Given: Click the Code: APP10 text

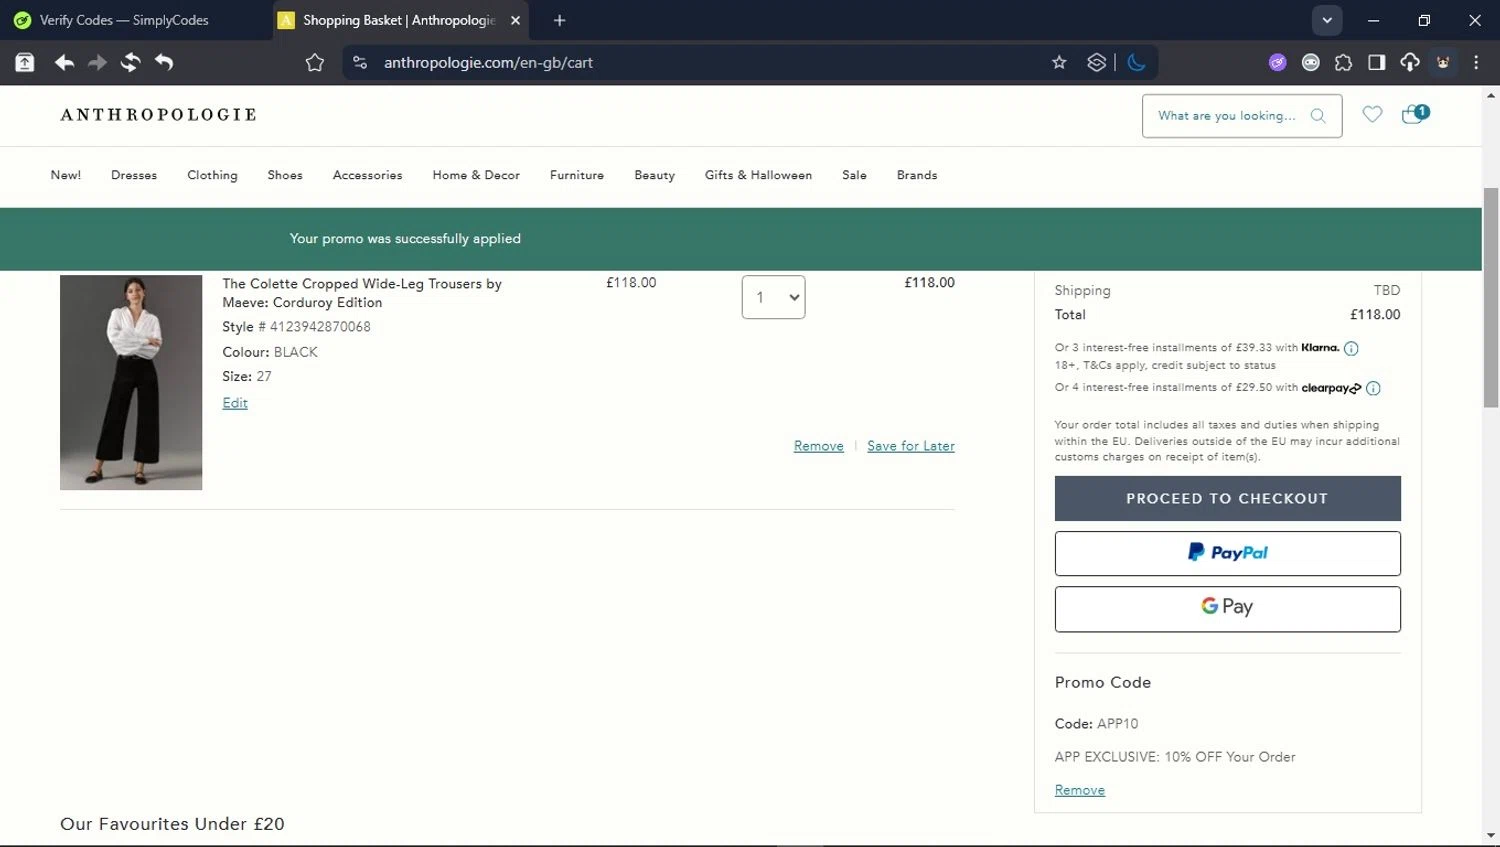Looking at the screenshot, I should tap(1096, 724).
